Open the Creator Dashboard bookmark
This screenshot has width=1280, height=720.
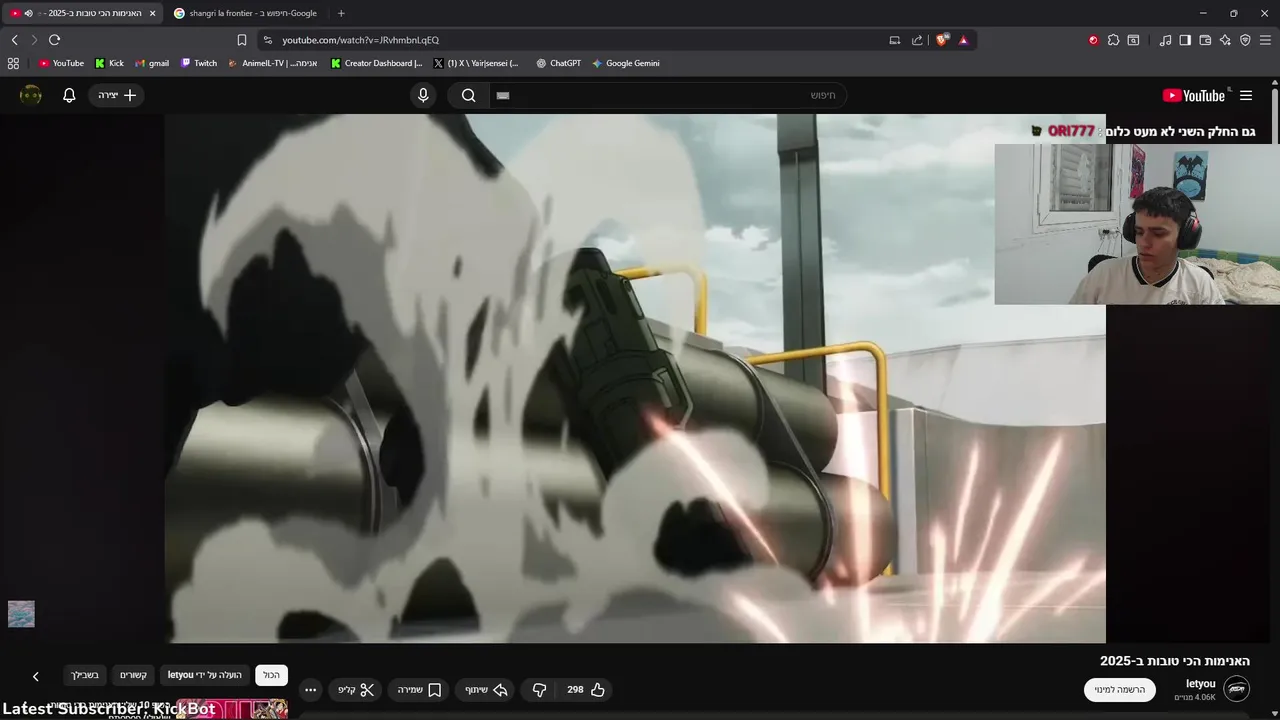pyautogui.click(x=376, y=63)
